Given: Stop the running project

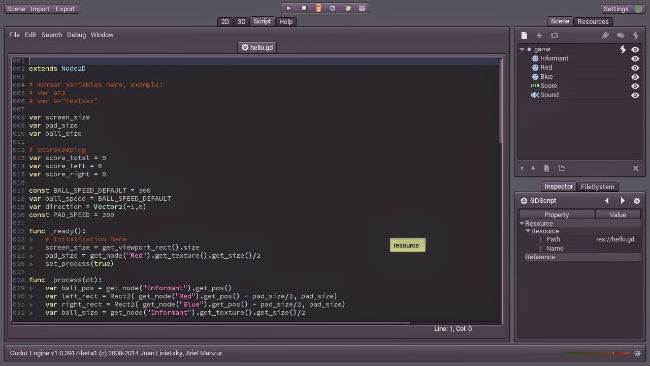Looking at the screenshot, I should coord(304,8).
